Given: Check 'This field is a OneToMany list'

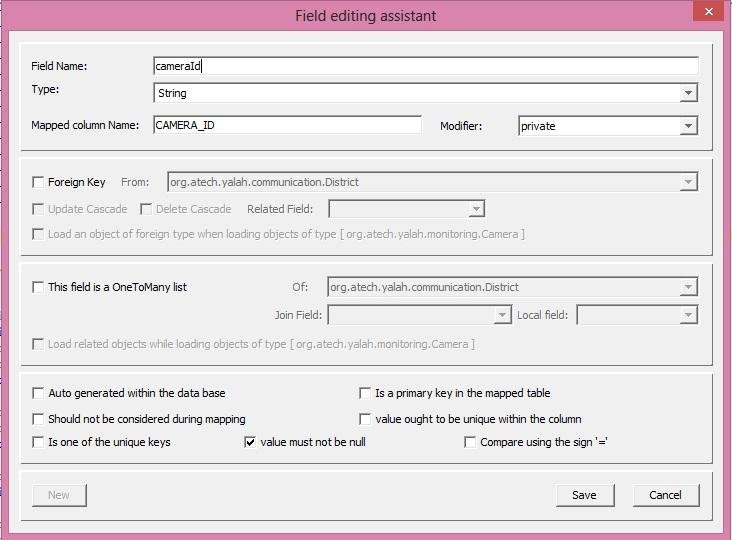Looking at the screenshot, I should [x=39, y=287].
